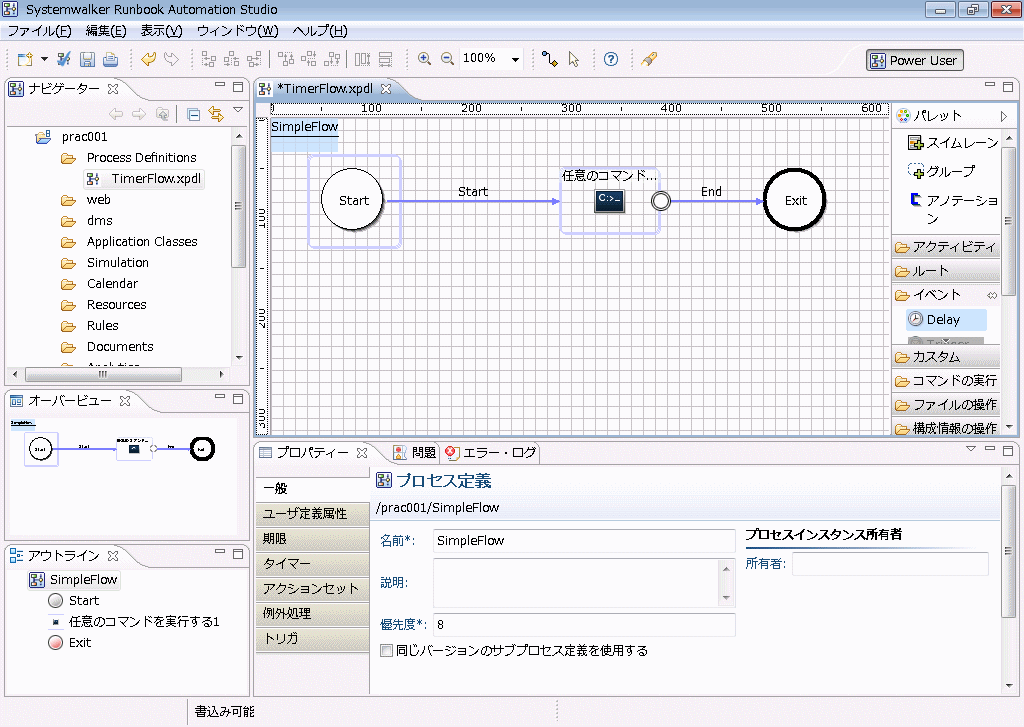Image resolution: width=1024 pixels, height=727 pixels.
Task: Select the Rules folder
Action: tap(103, 325)
